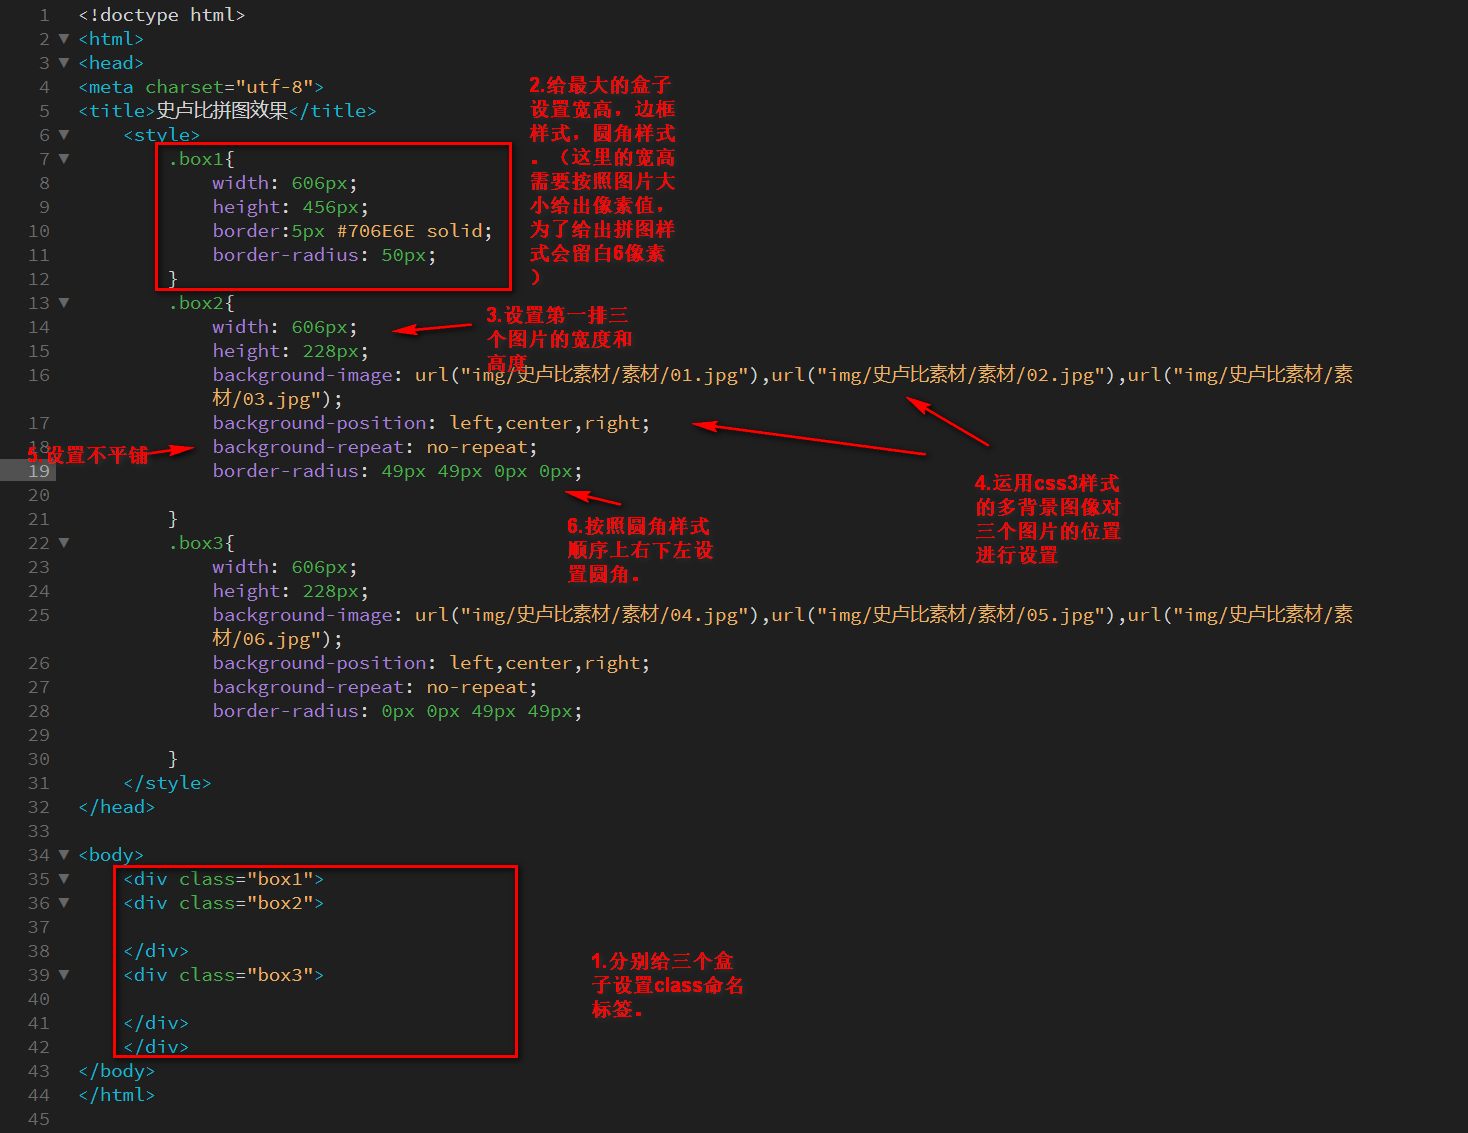
Task: Place cursor on the <!doctype html> line
Action: pos(162,15)
